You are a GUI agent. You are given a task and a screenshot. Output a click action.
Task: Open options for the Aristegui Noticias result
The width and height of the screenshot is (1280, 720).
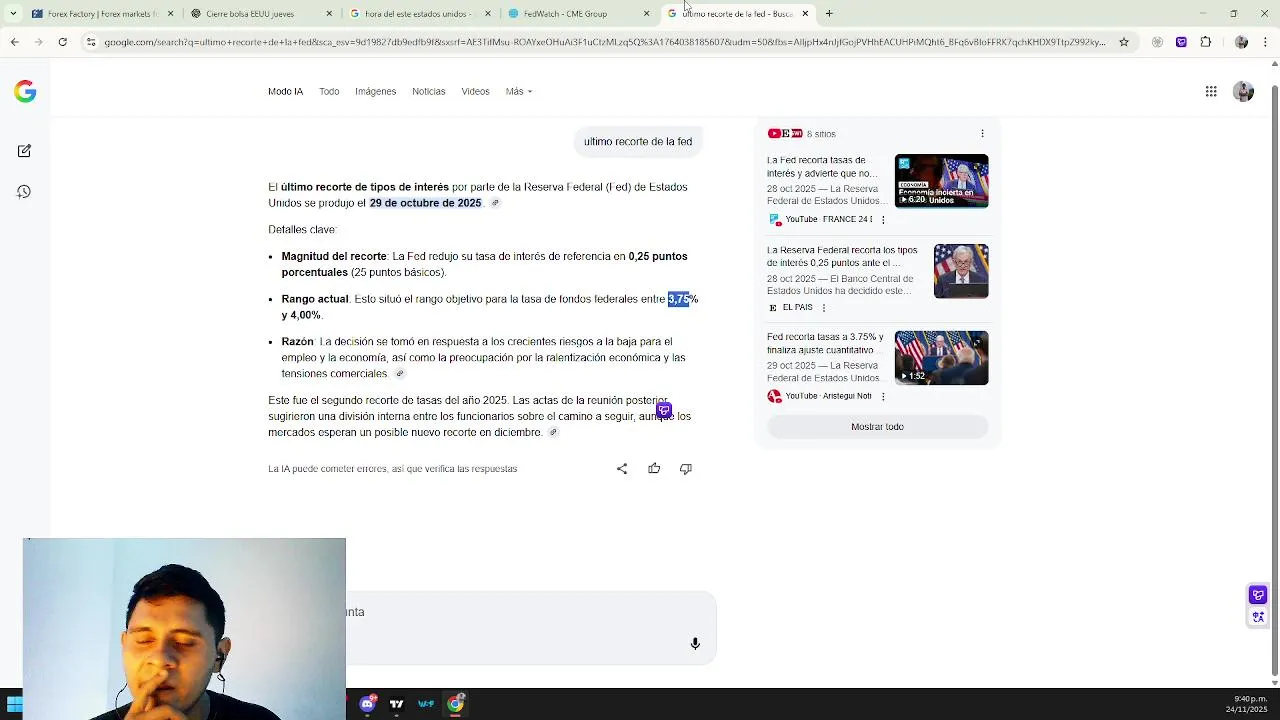click(x=882, y=397)
